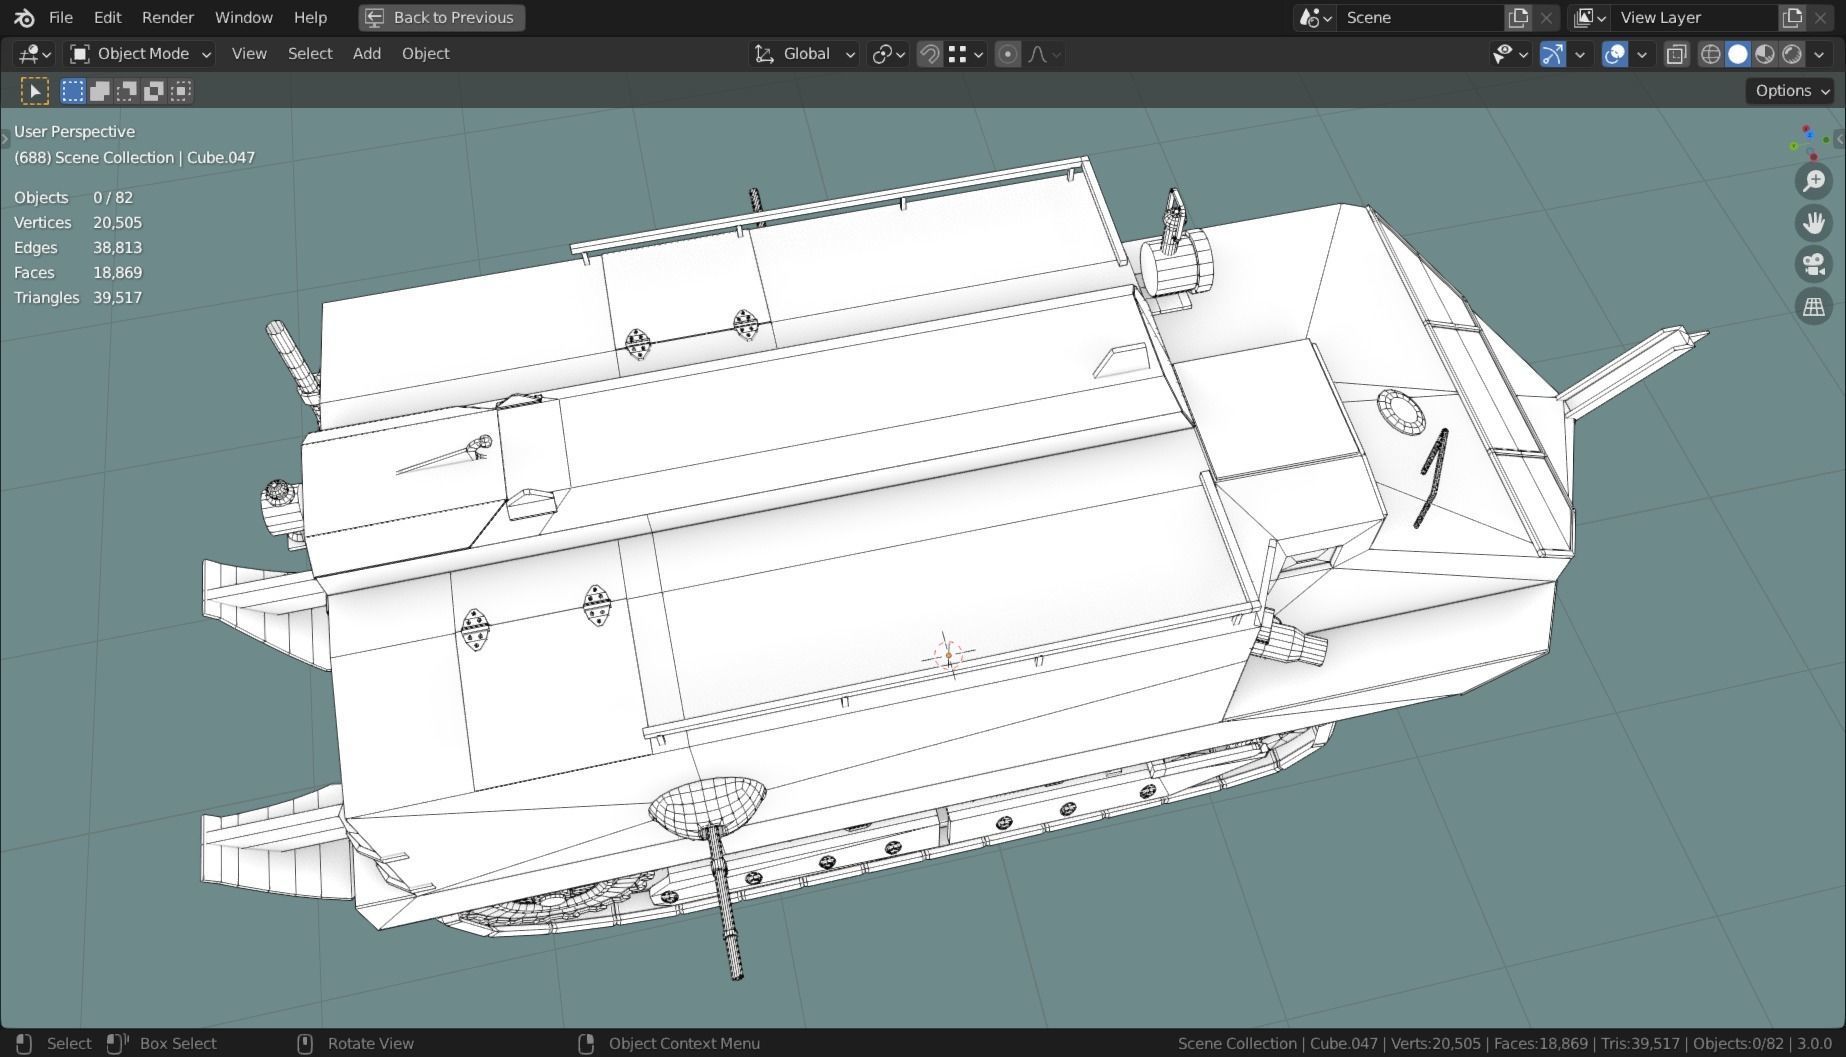
Task: Open the Window menu
Action: pos(244,17)
